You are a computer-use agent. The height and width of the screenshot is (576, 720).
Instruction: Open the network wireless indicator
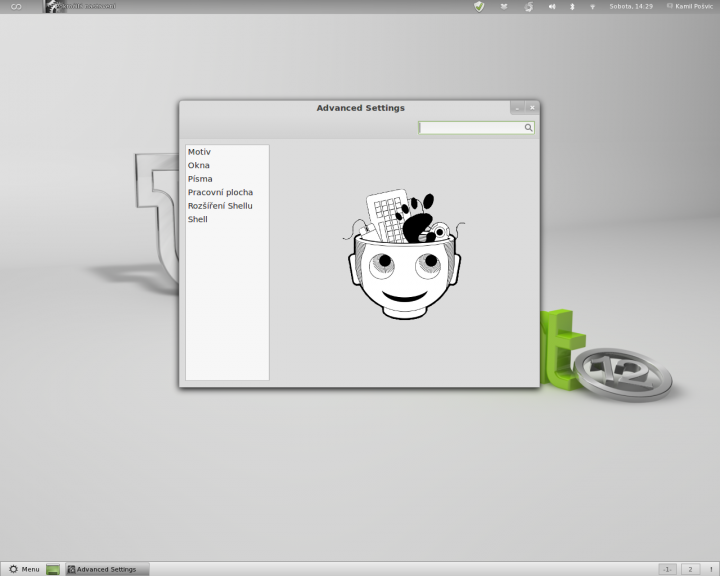(x=592, y=6)
